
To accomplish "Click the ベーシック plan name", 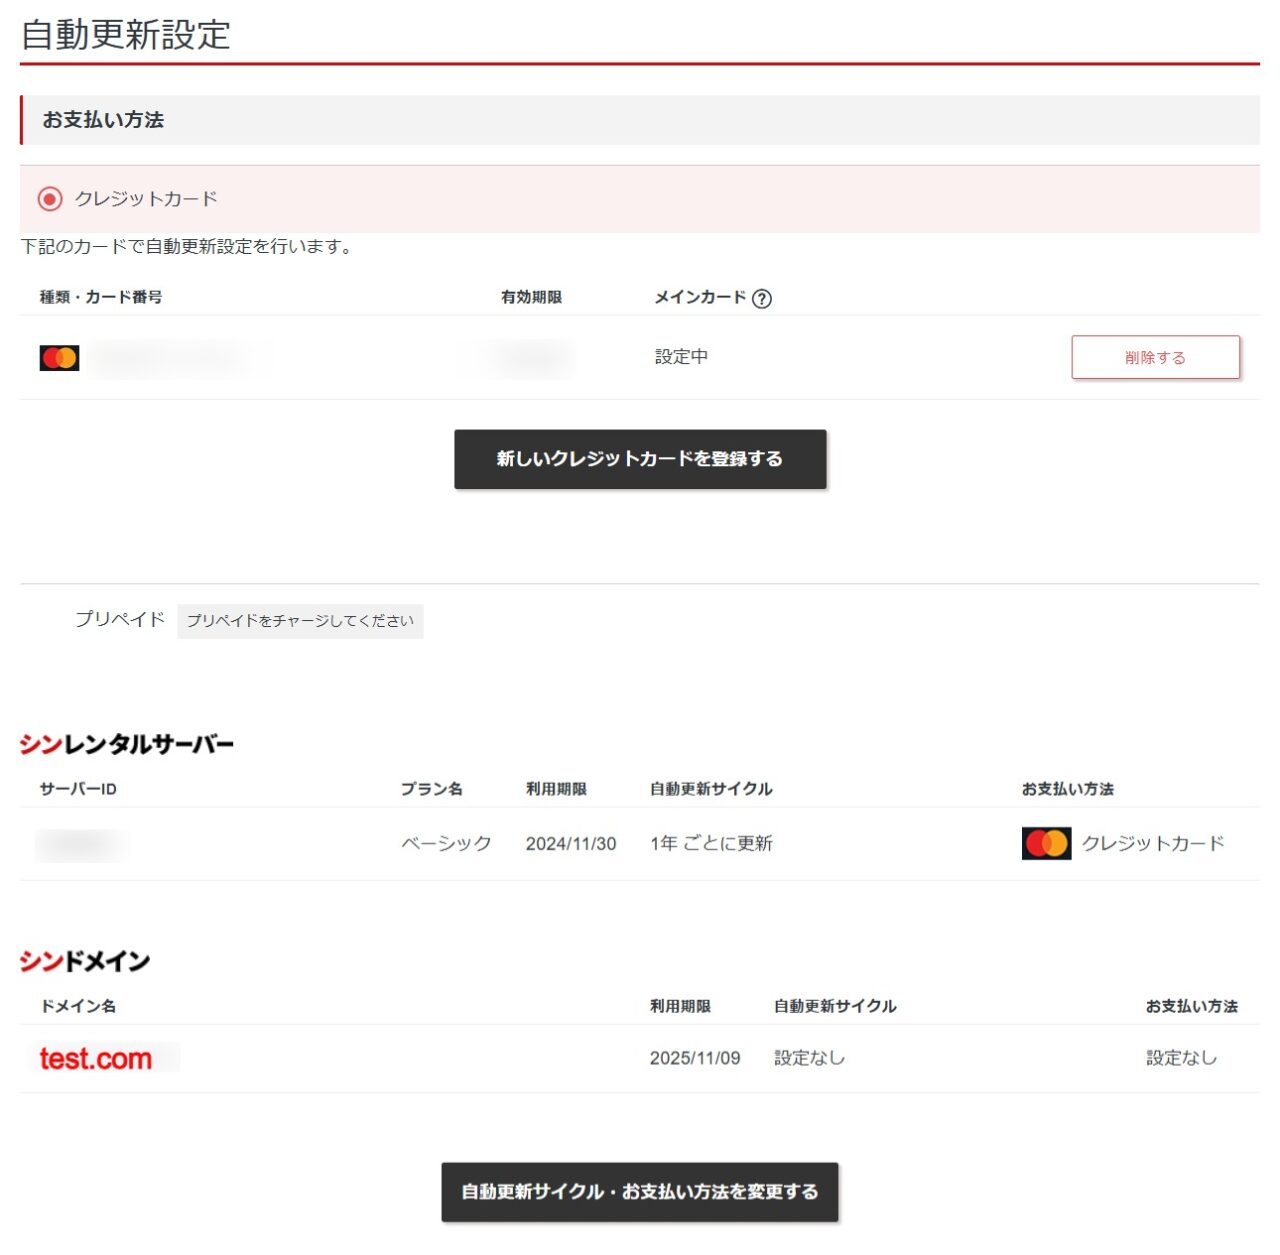I will click(446, 843).
